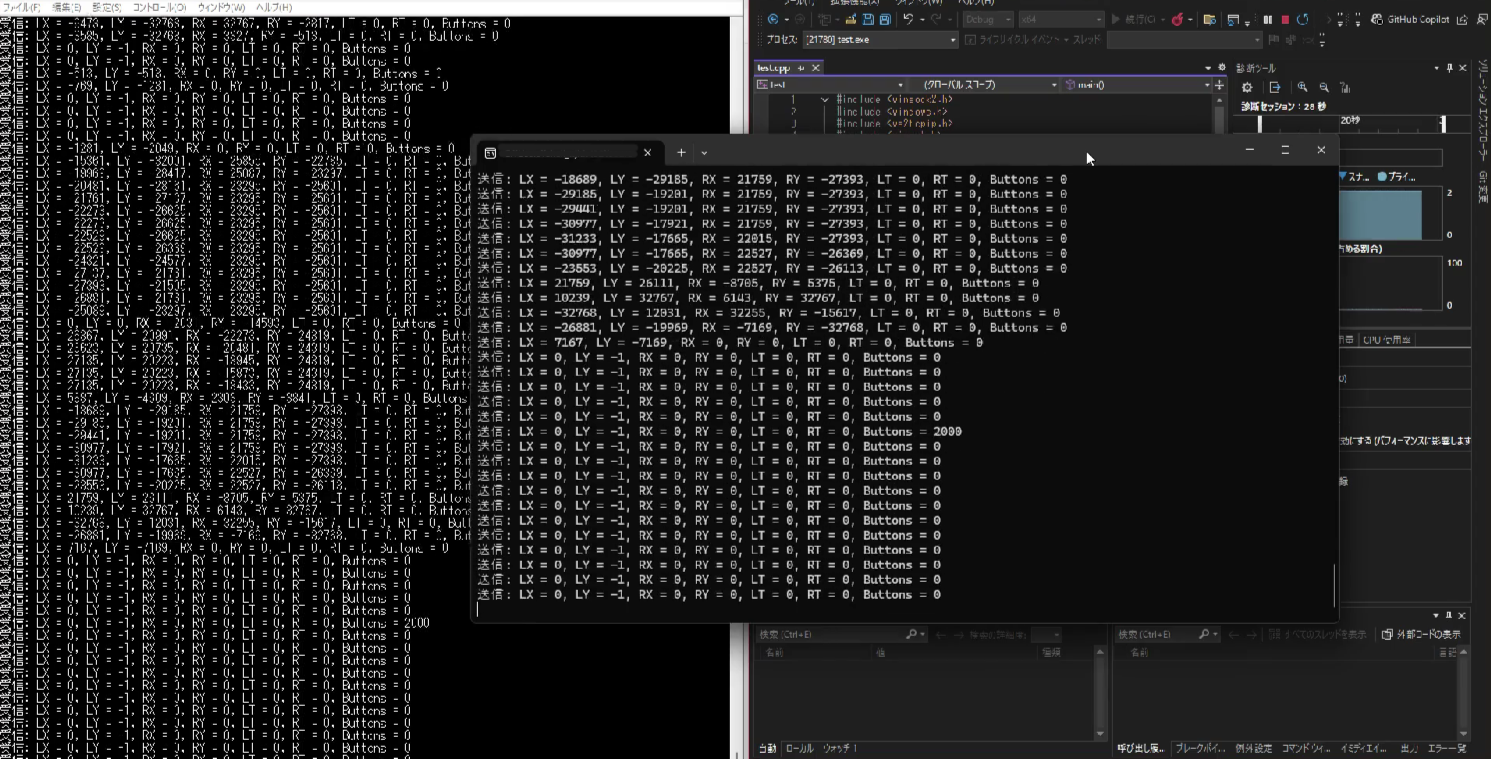Image resolution: width=1491 pixels, height=759 pixels.
Task: Open the Help menu in the left console window
Action: point(274,7)
